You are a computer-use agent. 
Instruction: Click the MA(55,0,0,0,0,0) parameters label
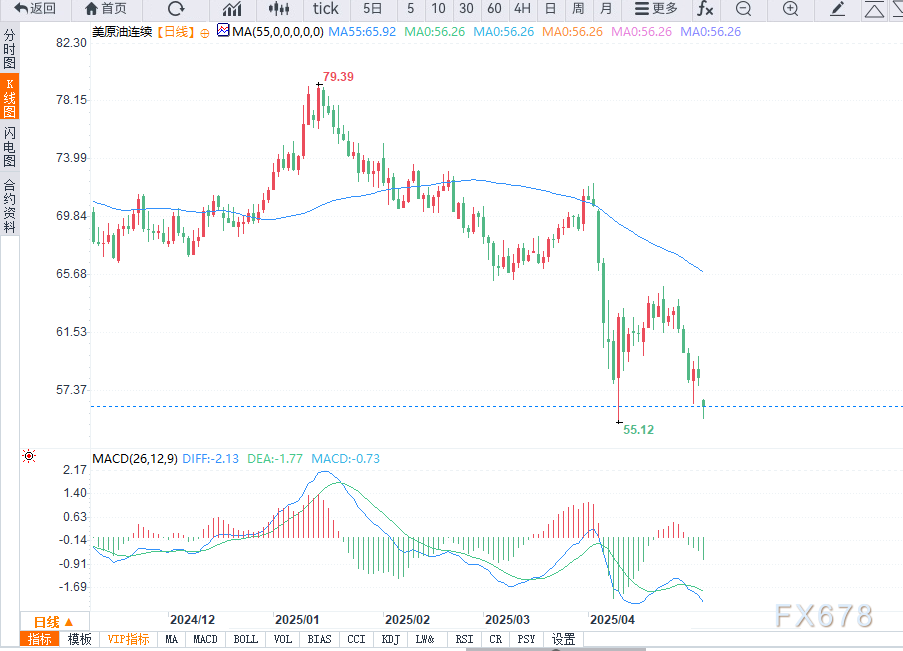278,32
